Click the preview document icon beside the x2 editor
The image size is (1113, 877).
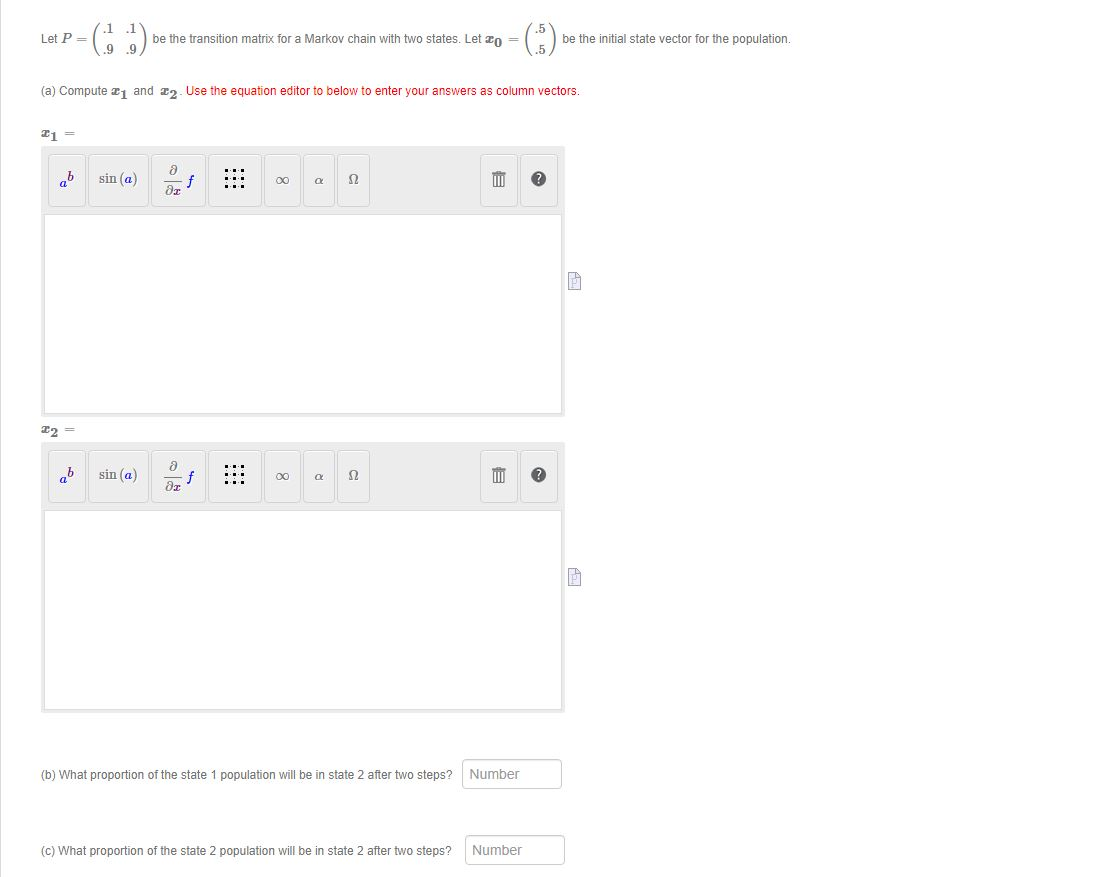574,577
